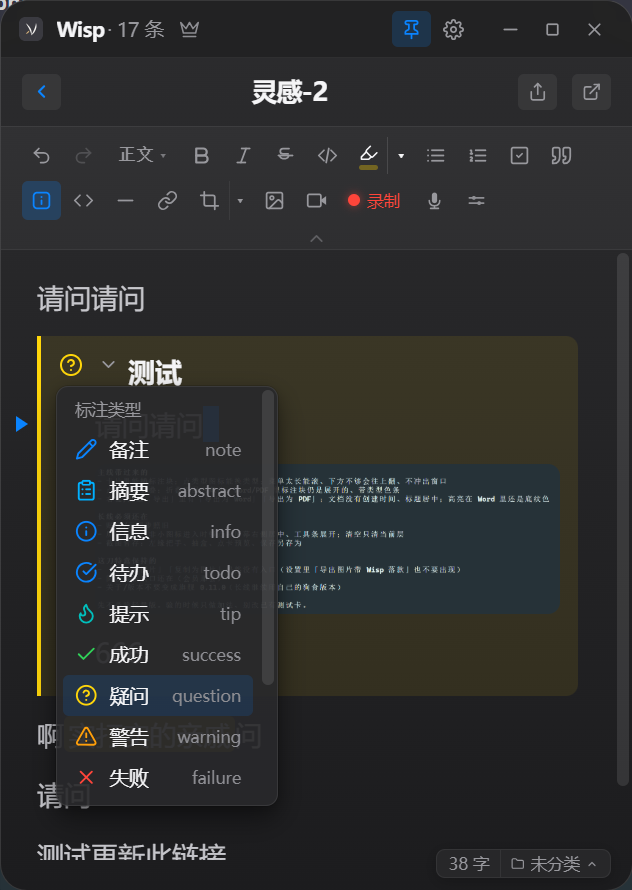Open the 正文 paragraph style dropdown

142,154
